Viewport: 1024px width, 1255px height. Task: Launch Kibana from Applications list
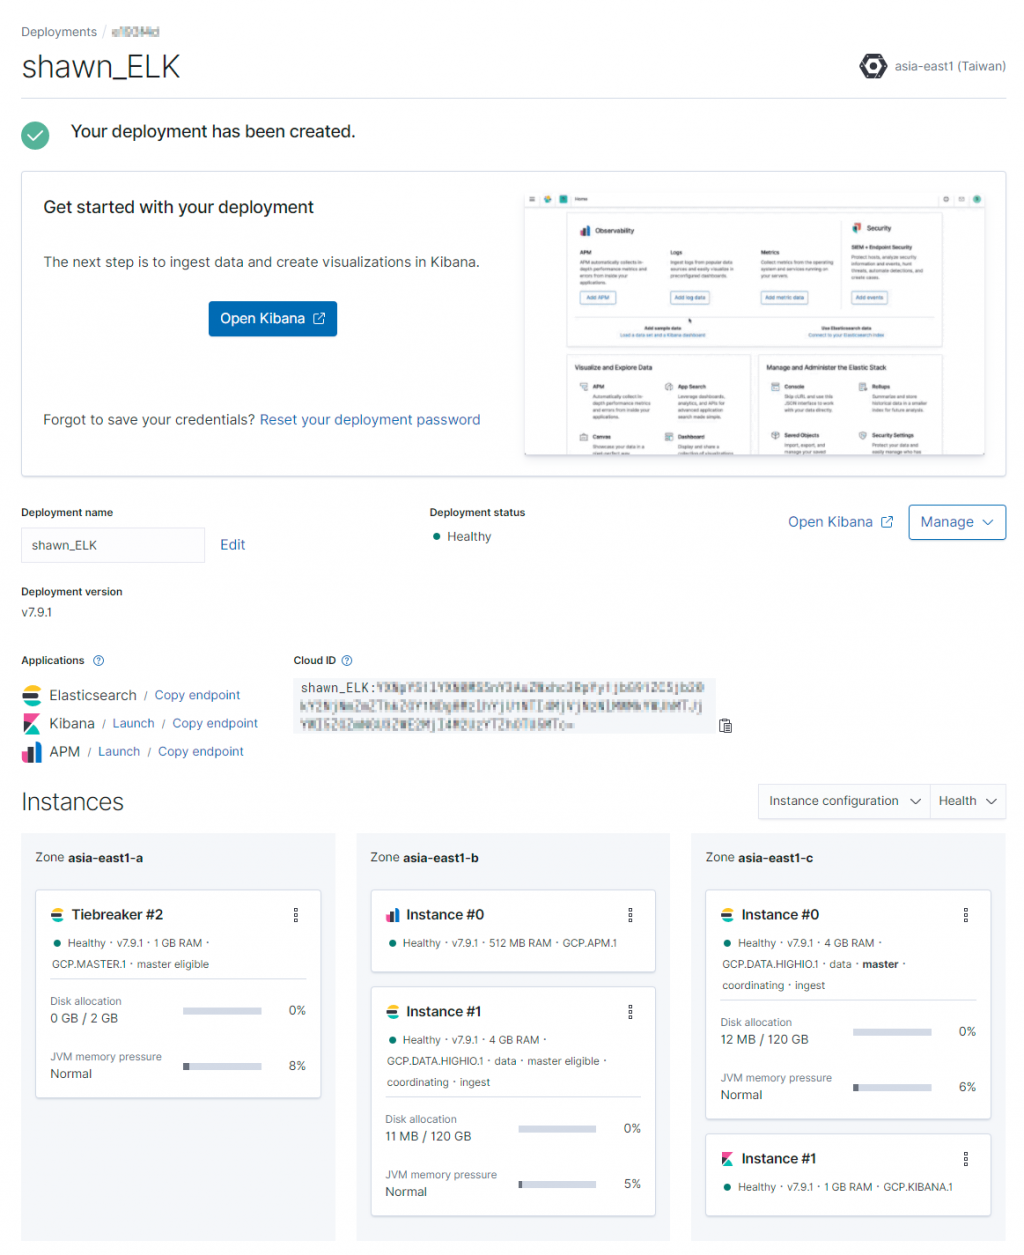click(133, 723)
